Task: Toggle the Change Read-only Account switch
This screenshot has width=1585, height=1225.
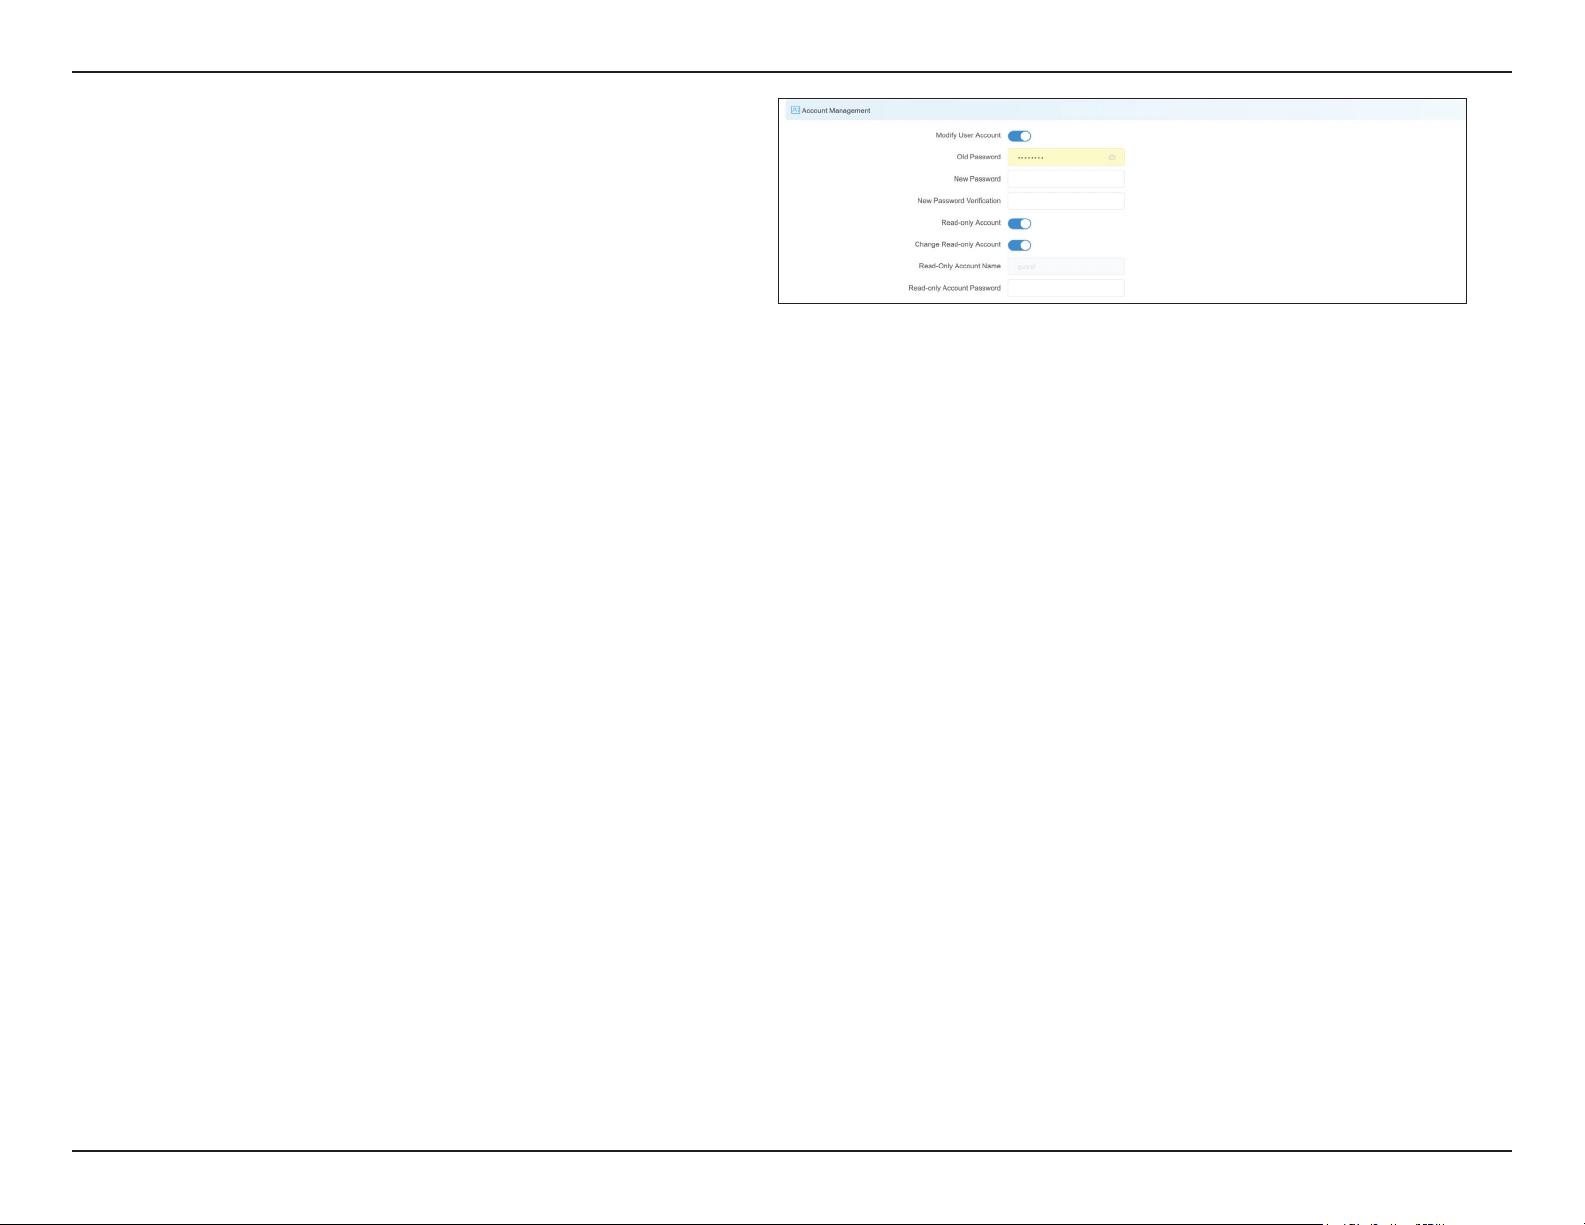Action: 1019,245
